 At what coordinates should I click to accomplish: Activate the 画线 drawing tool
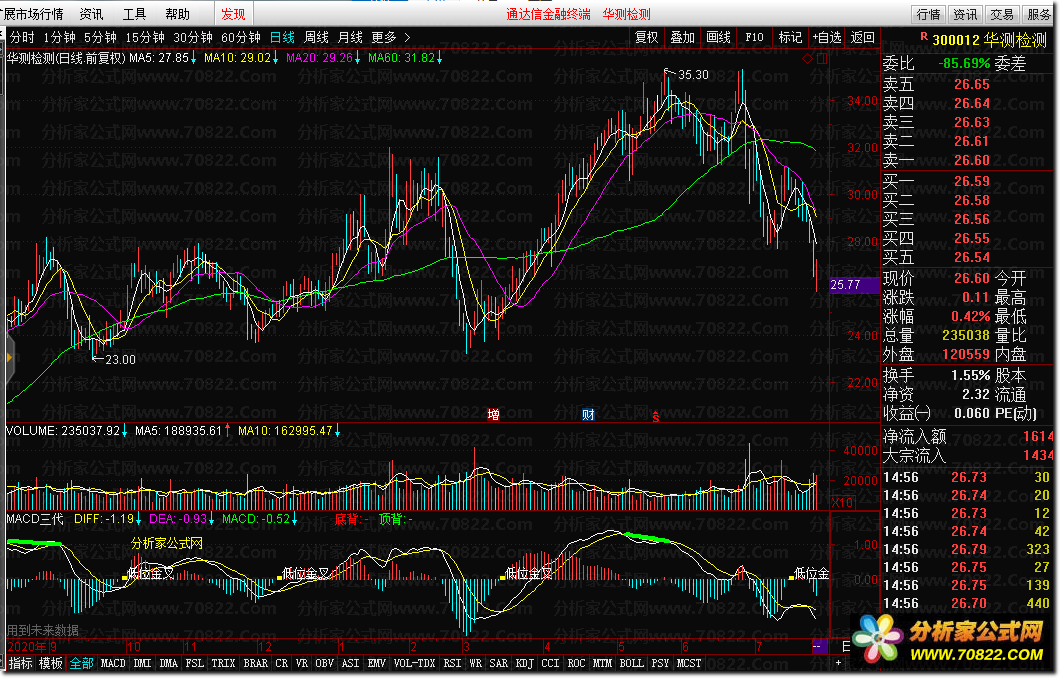point(718,37)
